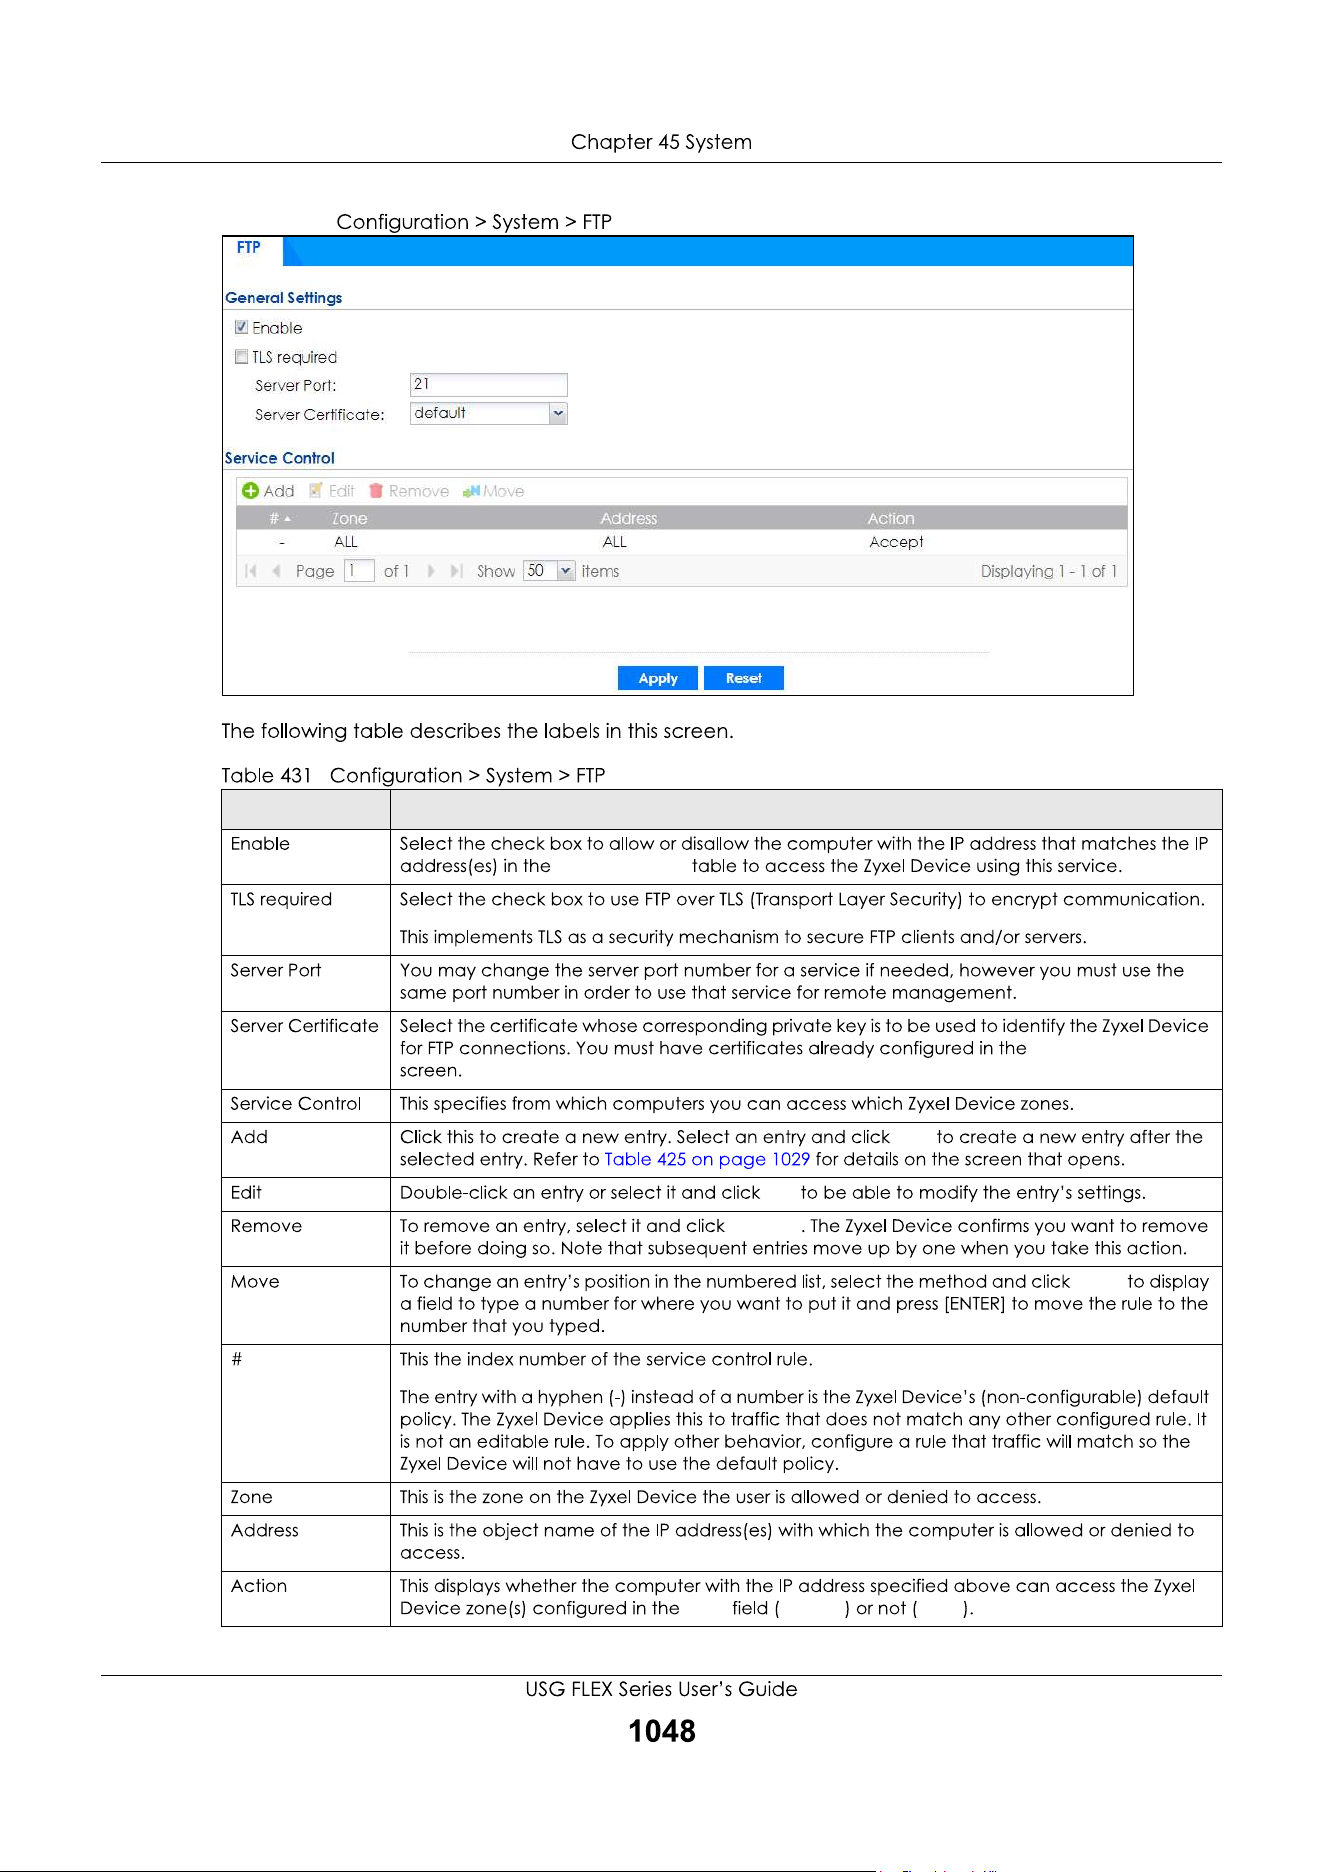Click the '#' row label in description table
This screenshot has height=1872, width=1324.
(237, 1359)
